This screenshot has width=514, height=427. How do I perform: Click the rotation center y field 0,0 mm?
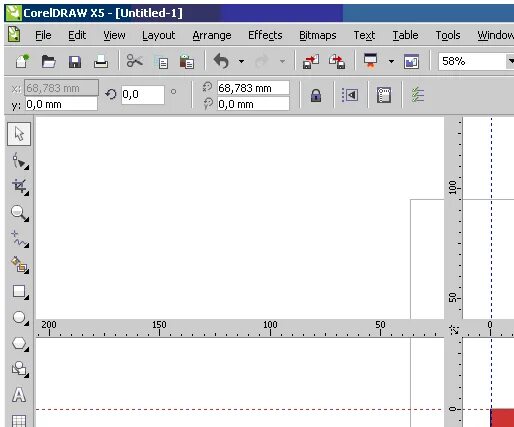pyautogui.click(x=253, y=104)
